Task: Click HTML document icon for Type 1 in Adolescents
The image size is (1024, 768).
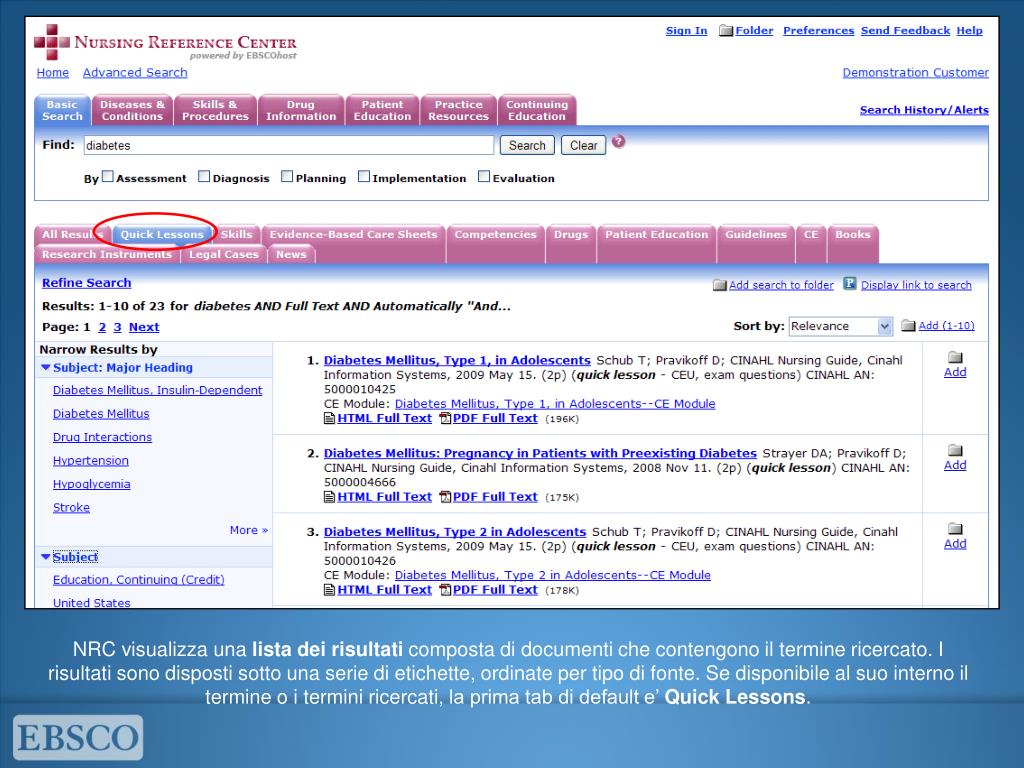Action: (x=330, y=419)
